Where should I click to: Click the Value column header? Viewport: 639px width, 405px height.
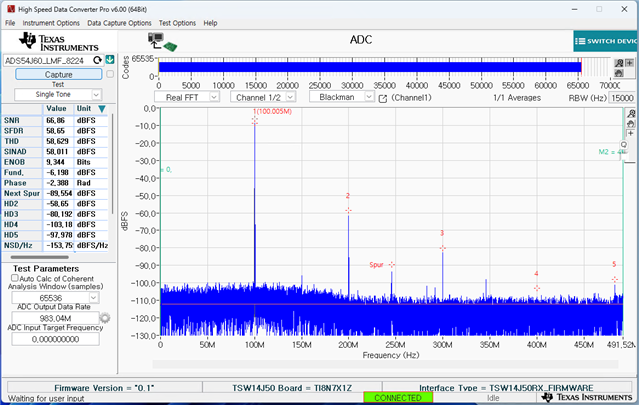coord(56,108)
